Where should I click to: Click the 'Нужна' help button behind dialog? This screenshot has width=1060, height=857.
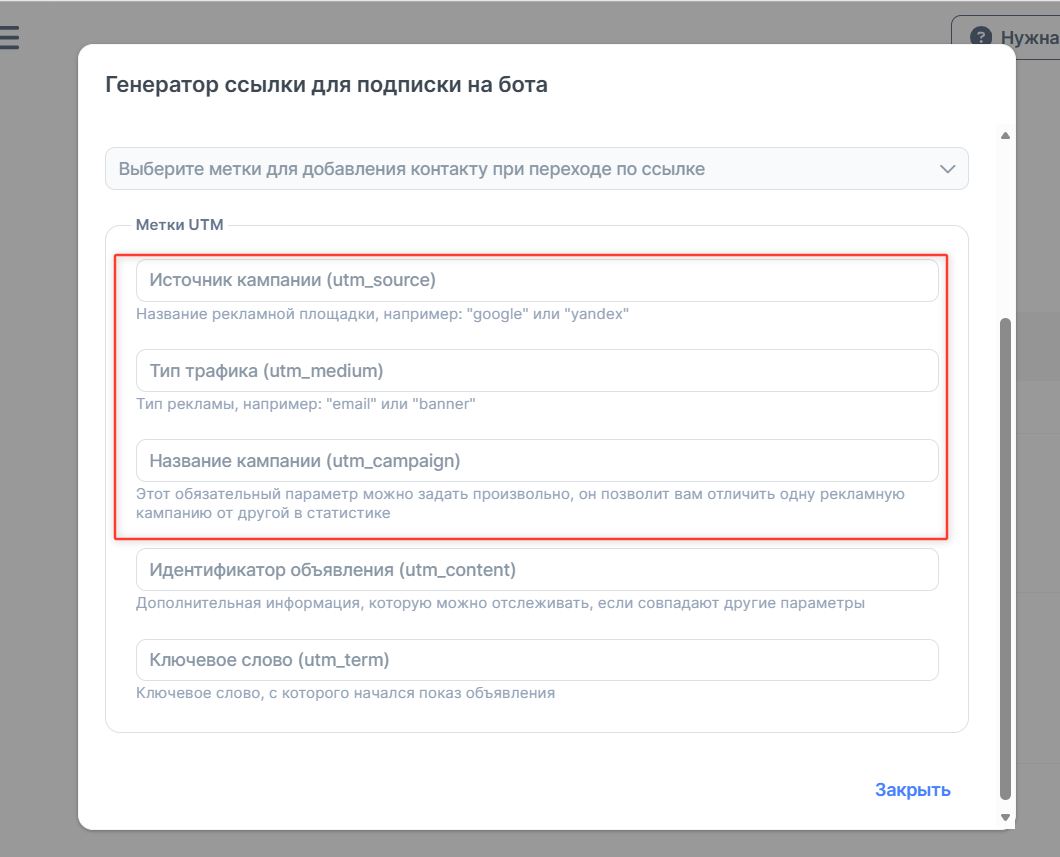(x=1007, y=38)
